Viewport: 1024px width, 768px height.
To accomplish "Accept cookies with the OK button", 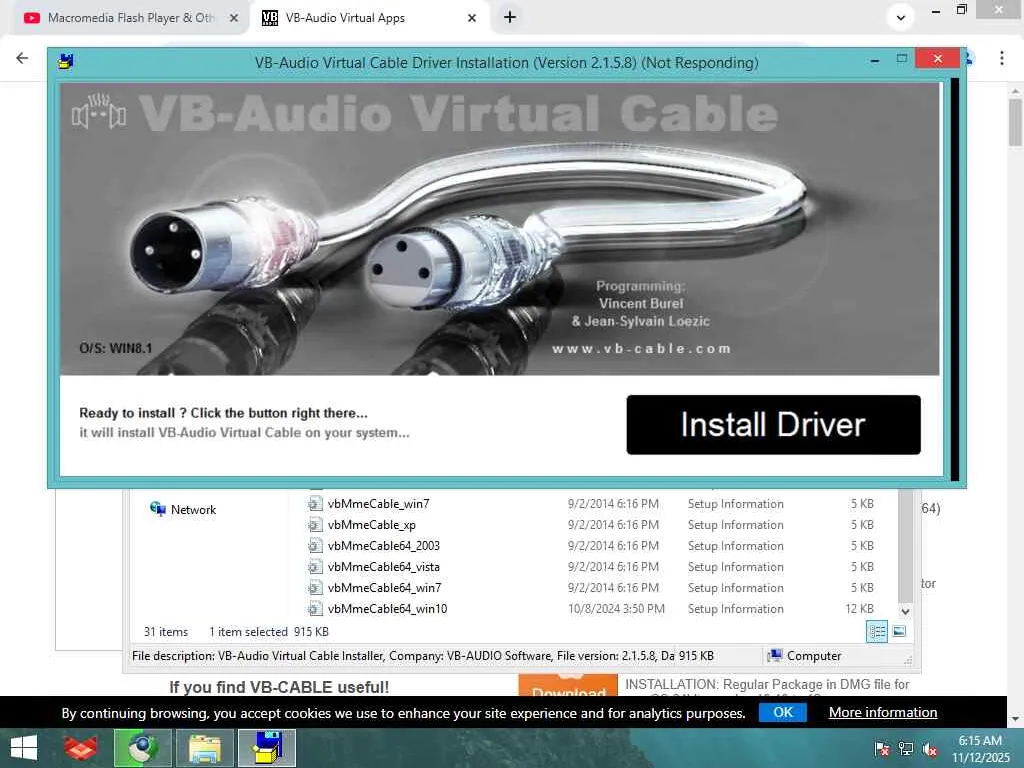I will (x=782, y=712).
